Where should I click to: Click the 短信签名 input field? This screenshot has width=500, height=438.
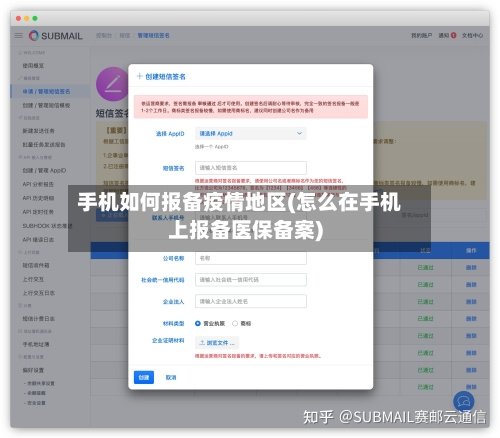(x=251, y=168)
